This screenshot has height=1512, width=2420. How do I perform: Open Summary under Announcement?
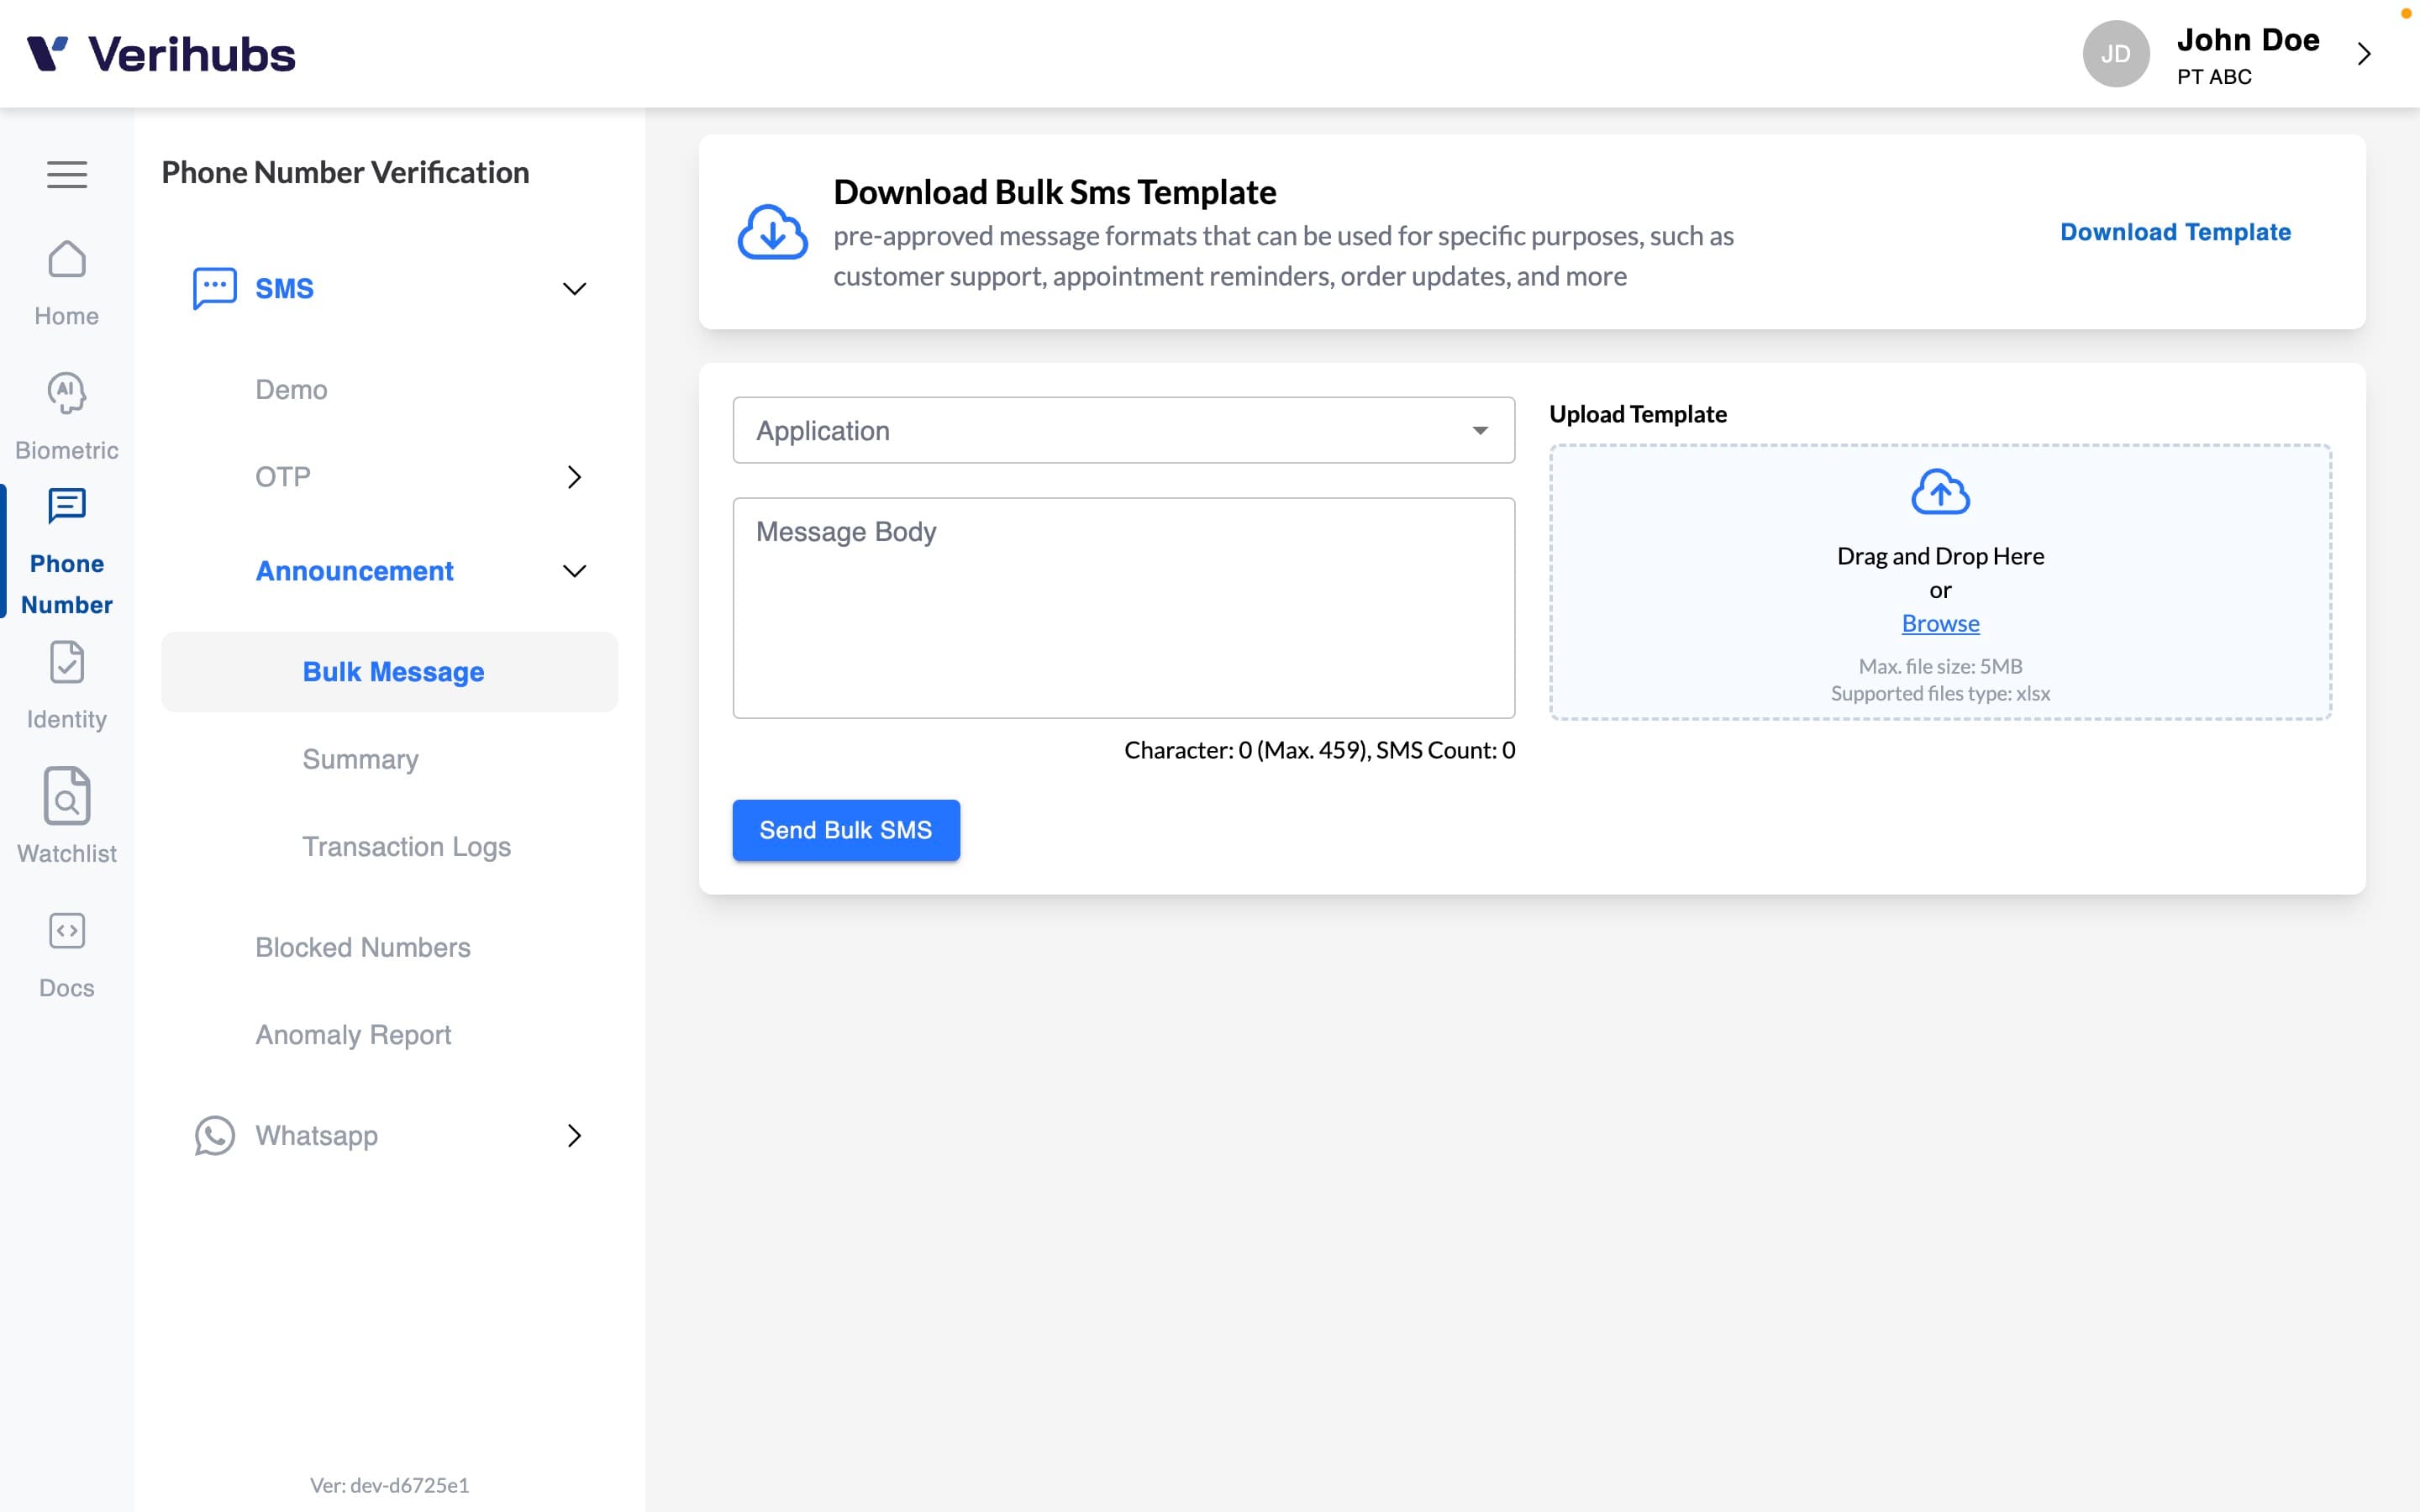point(360,760)
